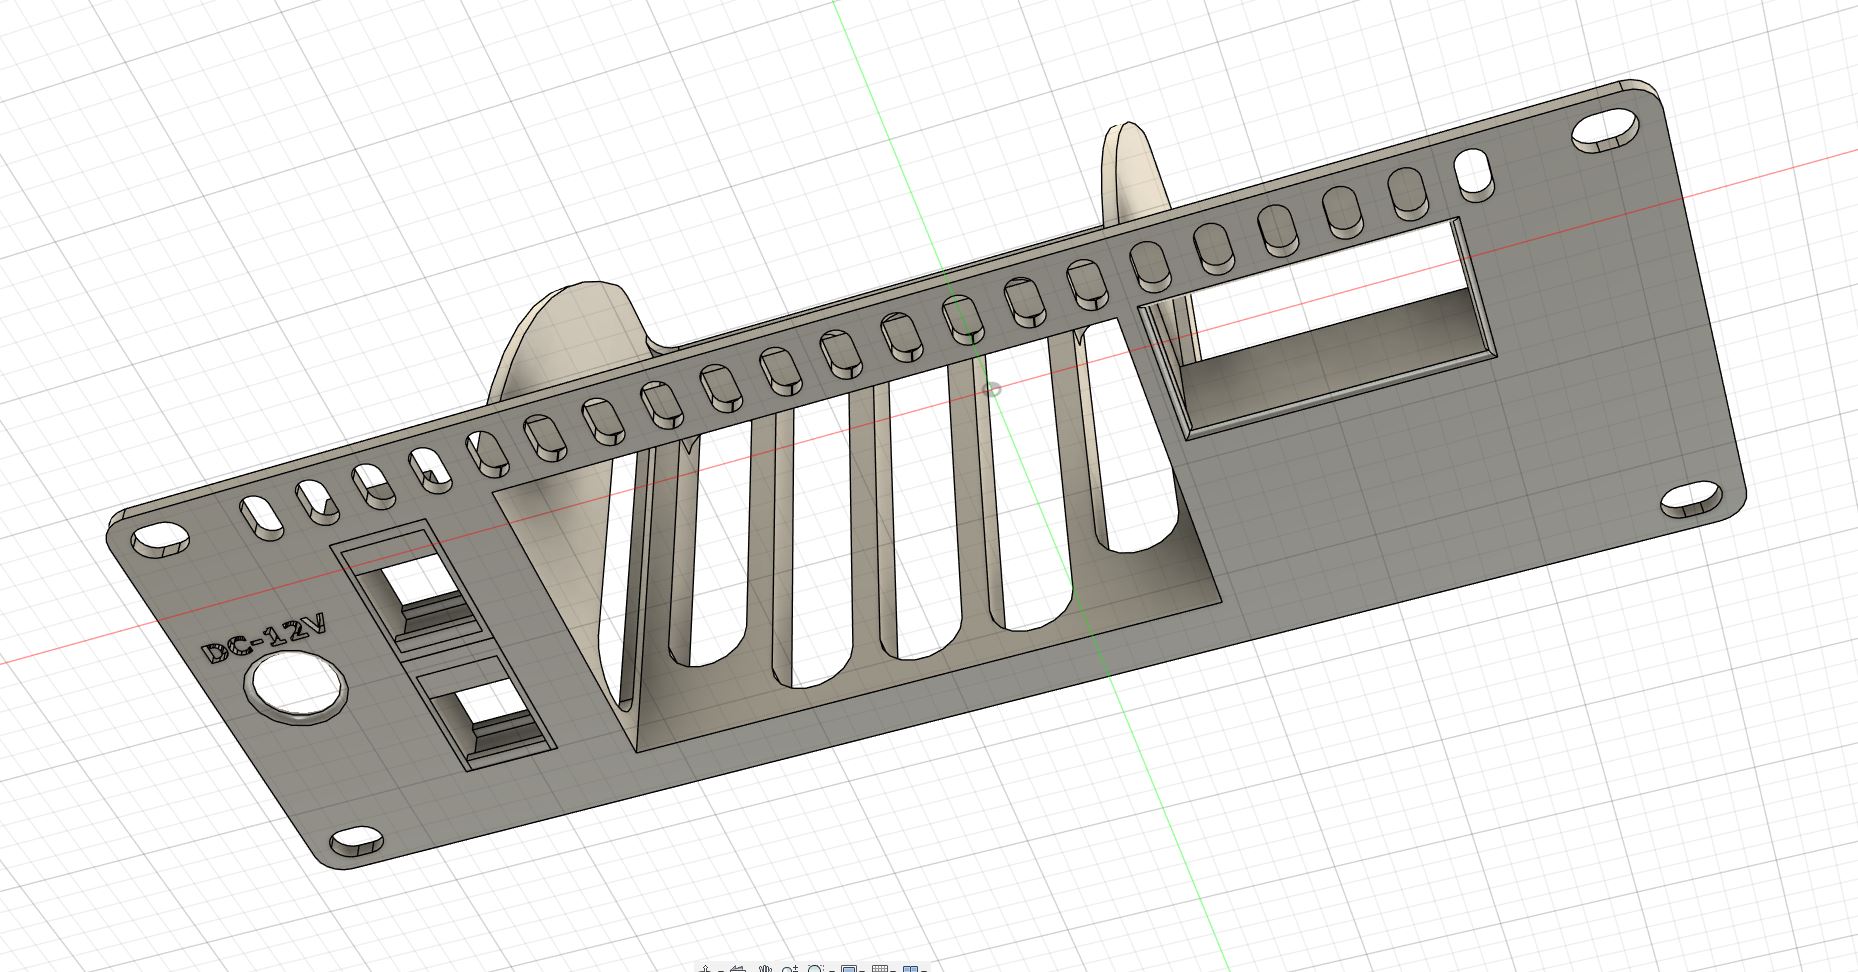Expand the dropdown arrow beside Grid and Snaps
The height and width of the screenshot is (972, 1858).
pyautogui.click(x=893, y=970)
